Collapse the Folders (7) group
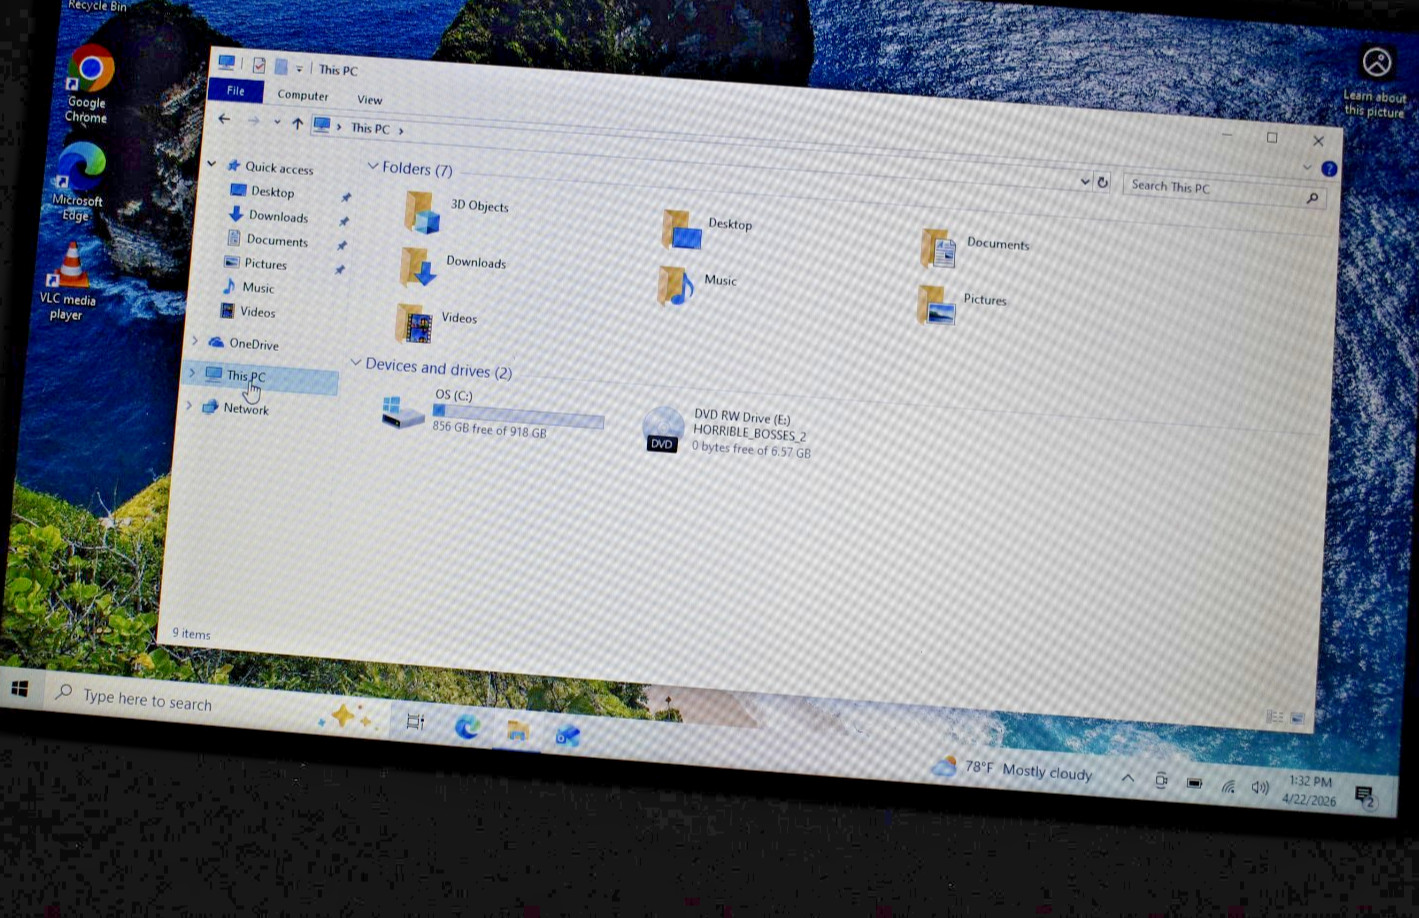 click(372, 166)
